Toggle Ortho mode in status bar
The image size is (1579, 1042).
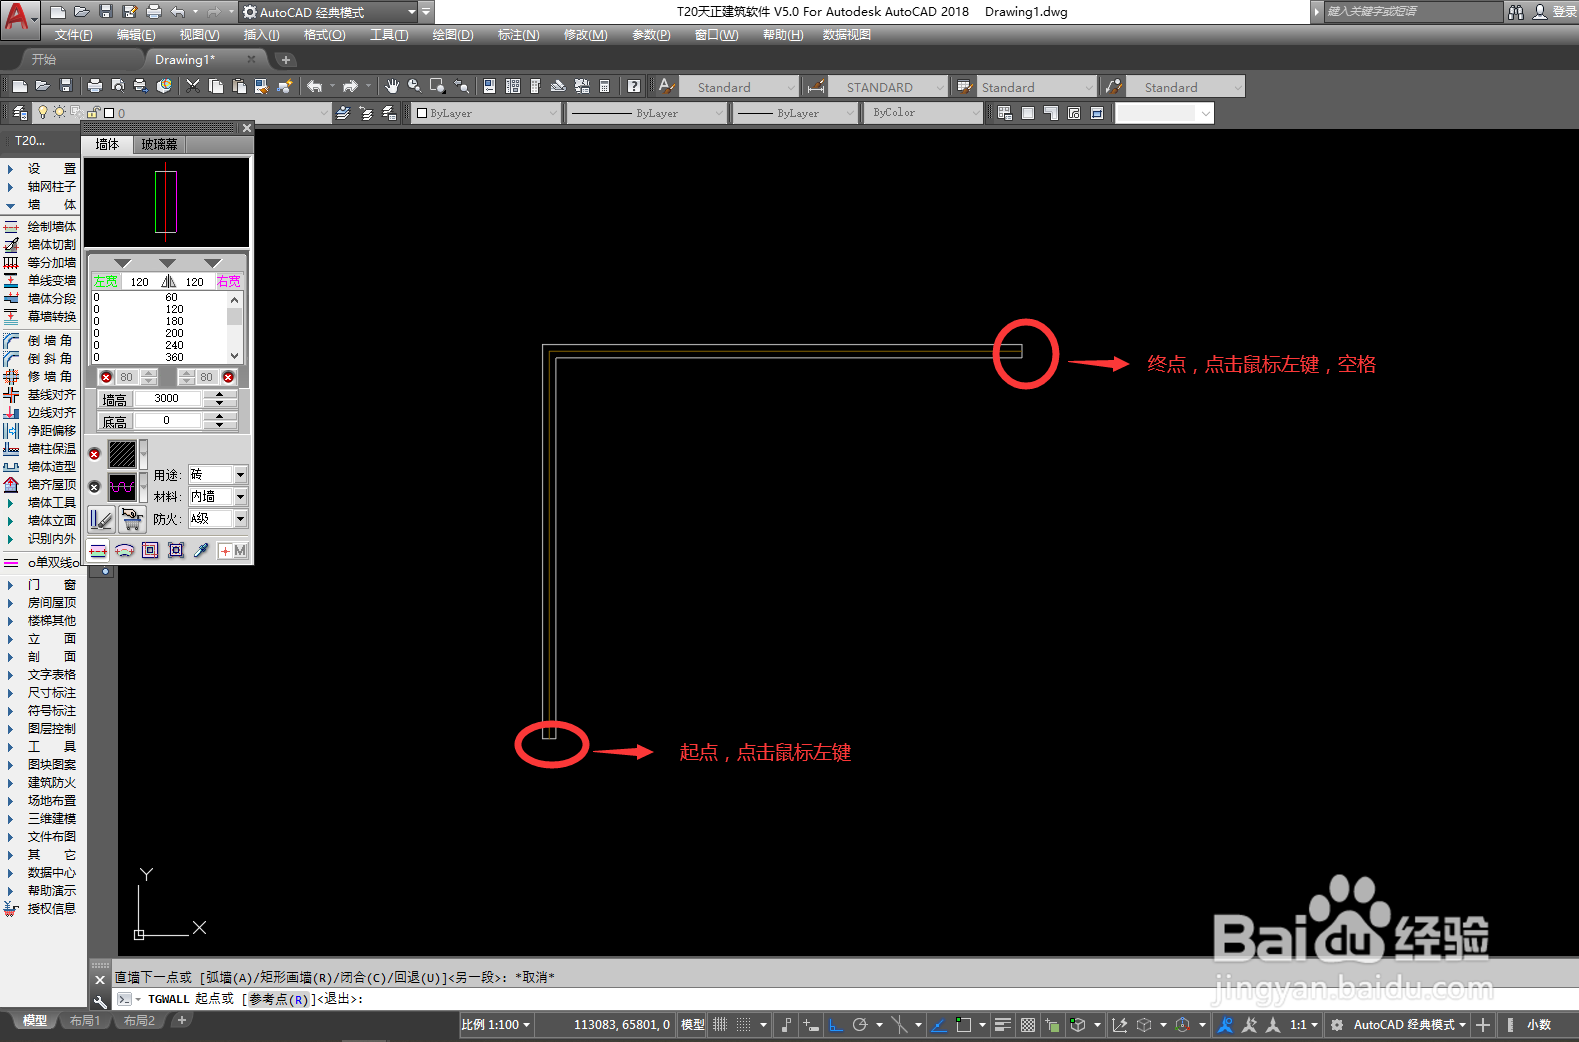836,1024
